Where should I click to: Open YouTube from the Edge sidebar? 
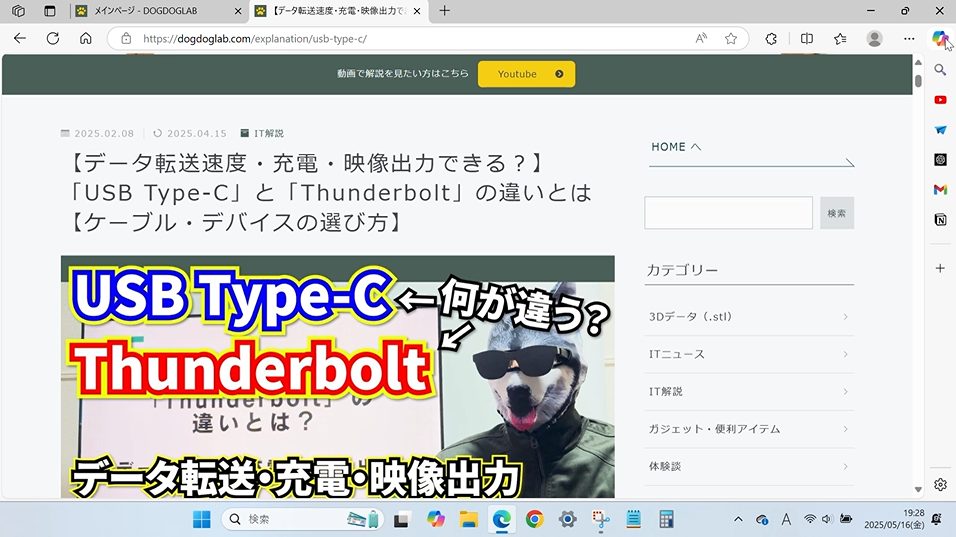tap(940, 99)
